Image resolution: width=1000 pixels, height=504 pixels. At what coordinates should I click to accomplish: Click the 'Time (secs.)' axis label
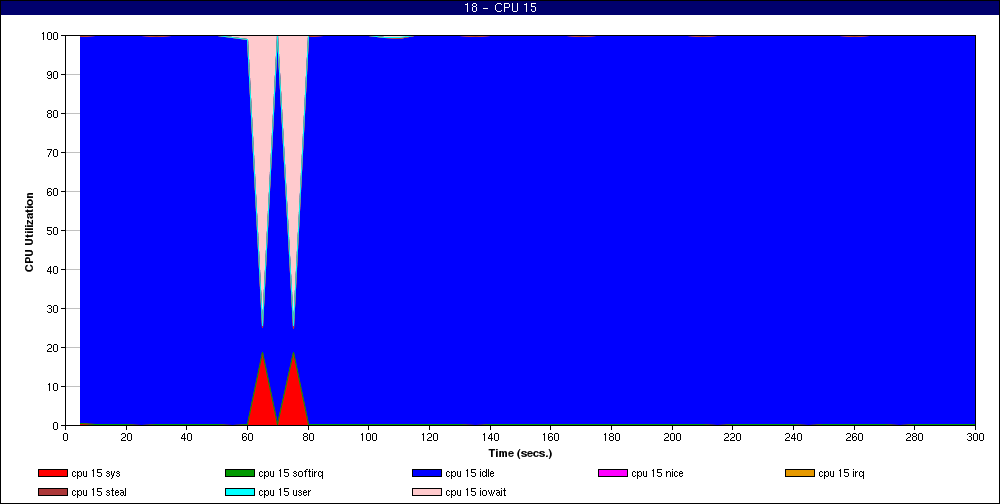tap(520, 454)
